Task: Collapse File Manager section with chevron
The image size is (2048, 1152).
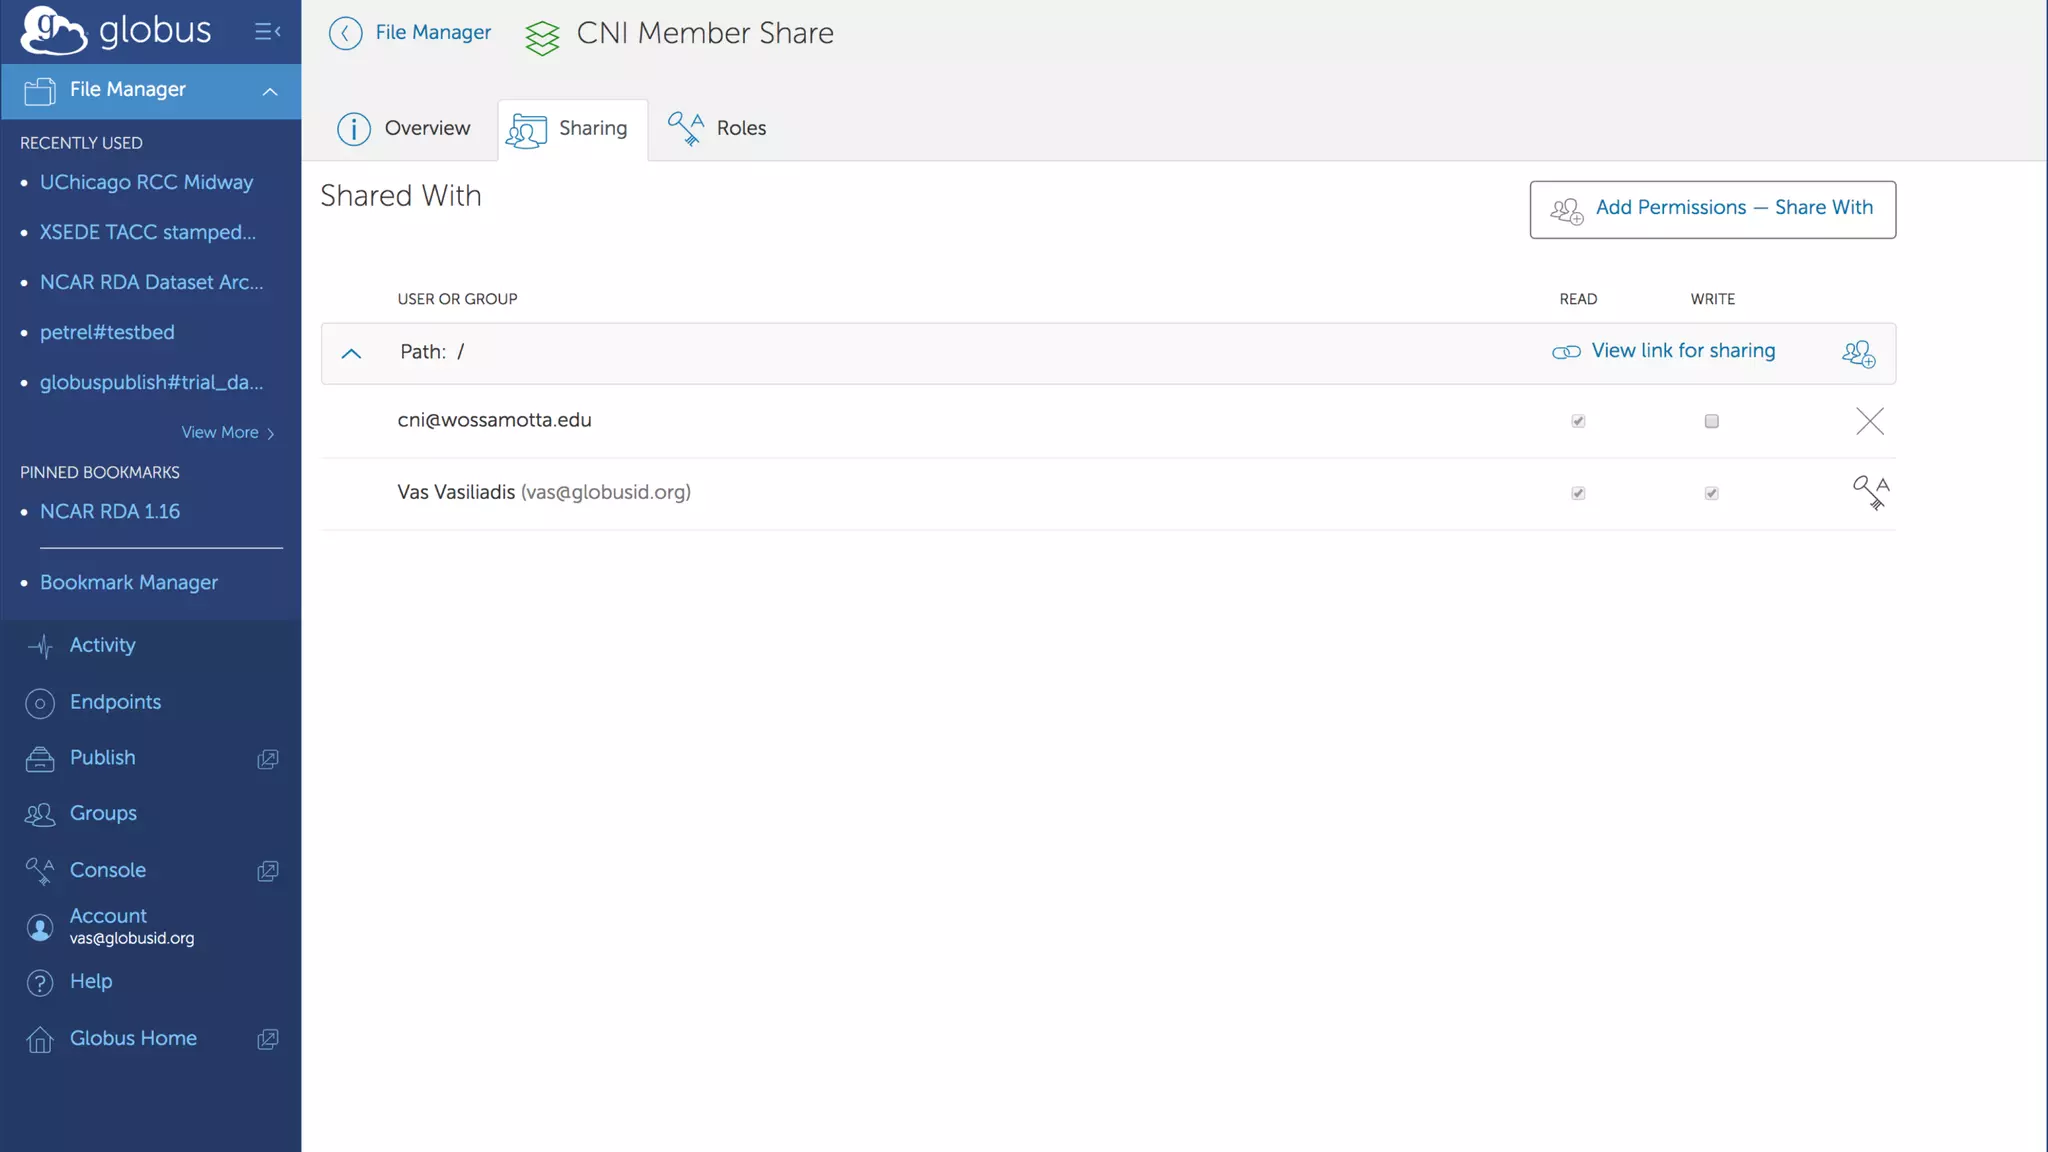Action: pos(269,91)
